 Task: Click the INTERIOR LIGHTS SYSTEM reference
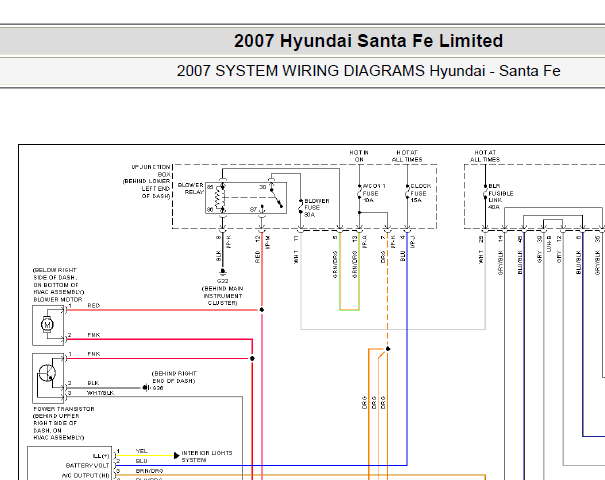pyautogui.click(x=207, y=456)
